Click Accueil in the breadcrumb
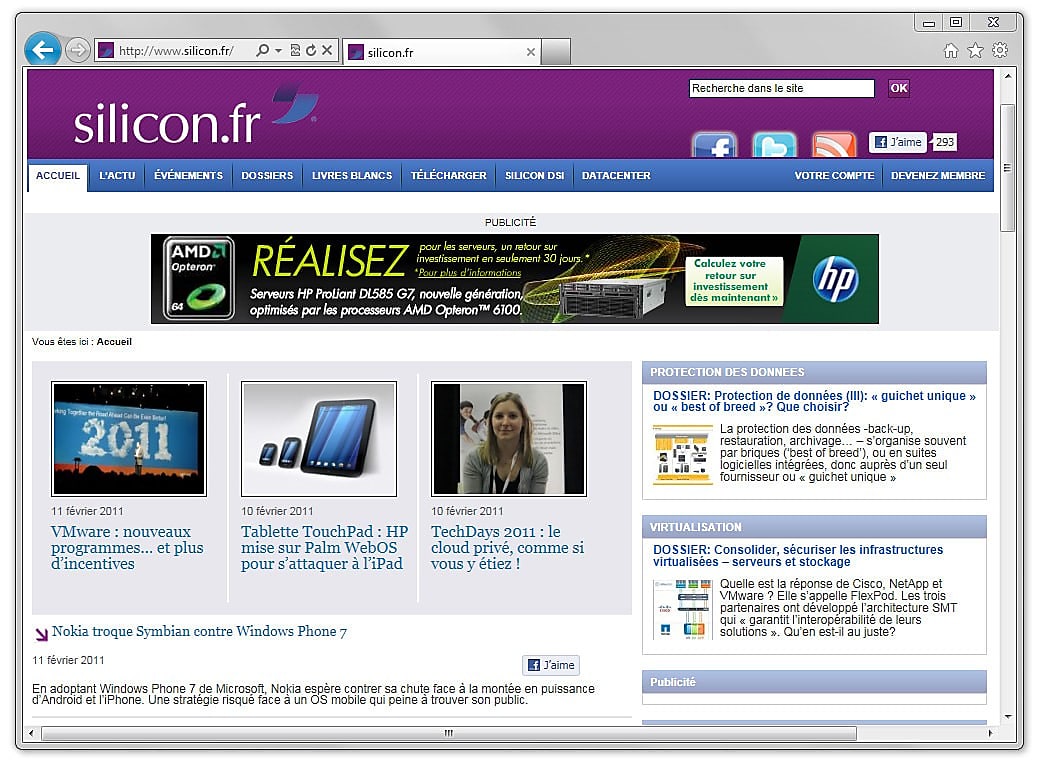1038x767 pixels. click(x=114, y=342)
